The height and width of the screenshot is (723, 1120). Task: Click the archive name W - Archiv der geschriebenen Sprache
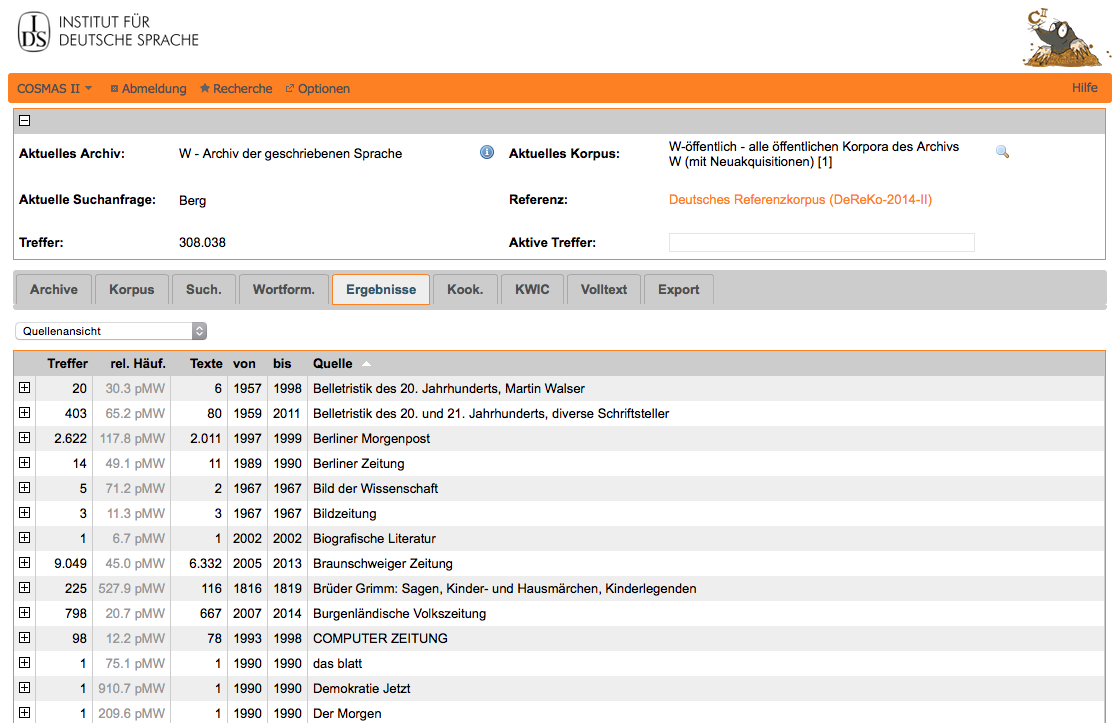[x=290, y=154]
